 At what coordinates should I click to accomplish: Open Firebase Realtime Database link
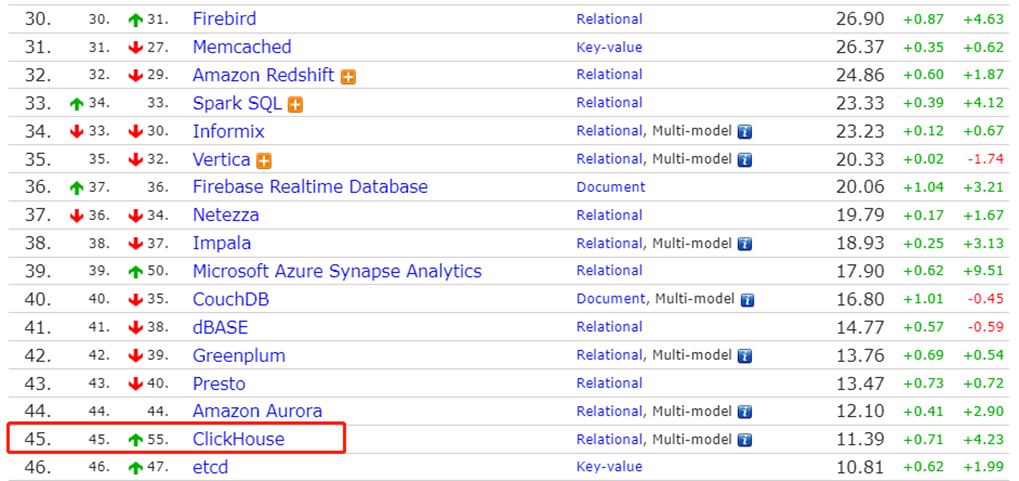pyautogui.click(x=310, y=187)
